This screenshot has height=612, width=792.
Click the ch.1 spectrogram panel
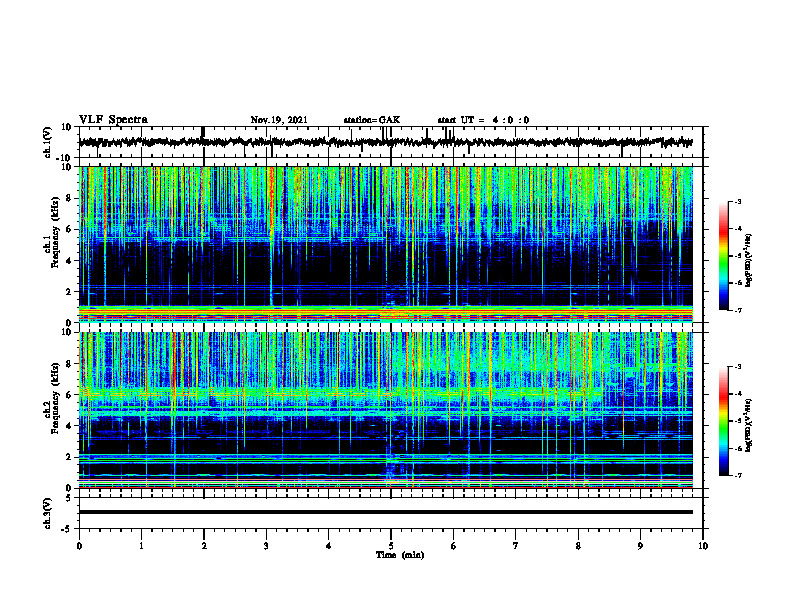pos(385,244)
